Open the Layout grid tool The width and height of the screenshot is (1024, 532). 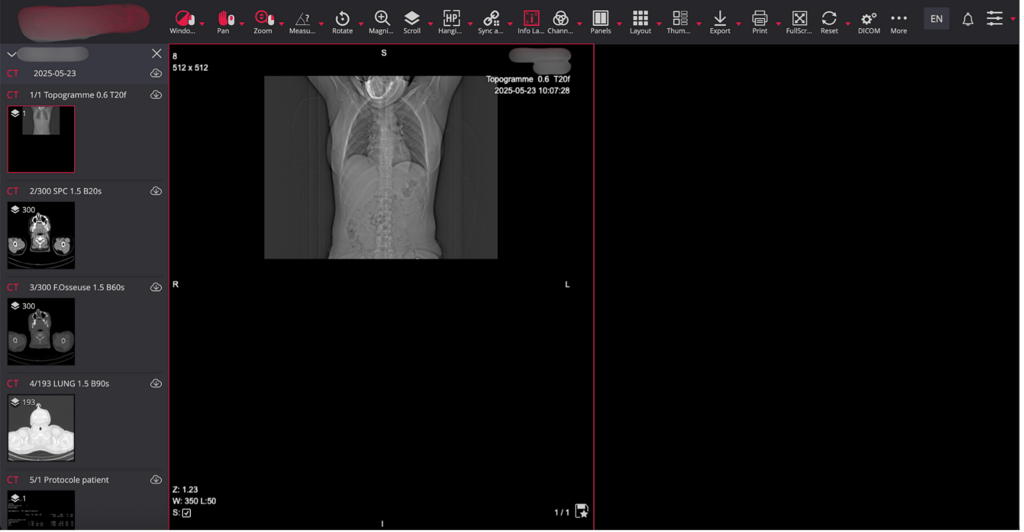coord(640,18)
